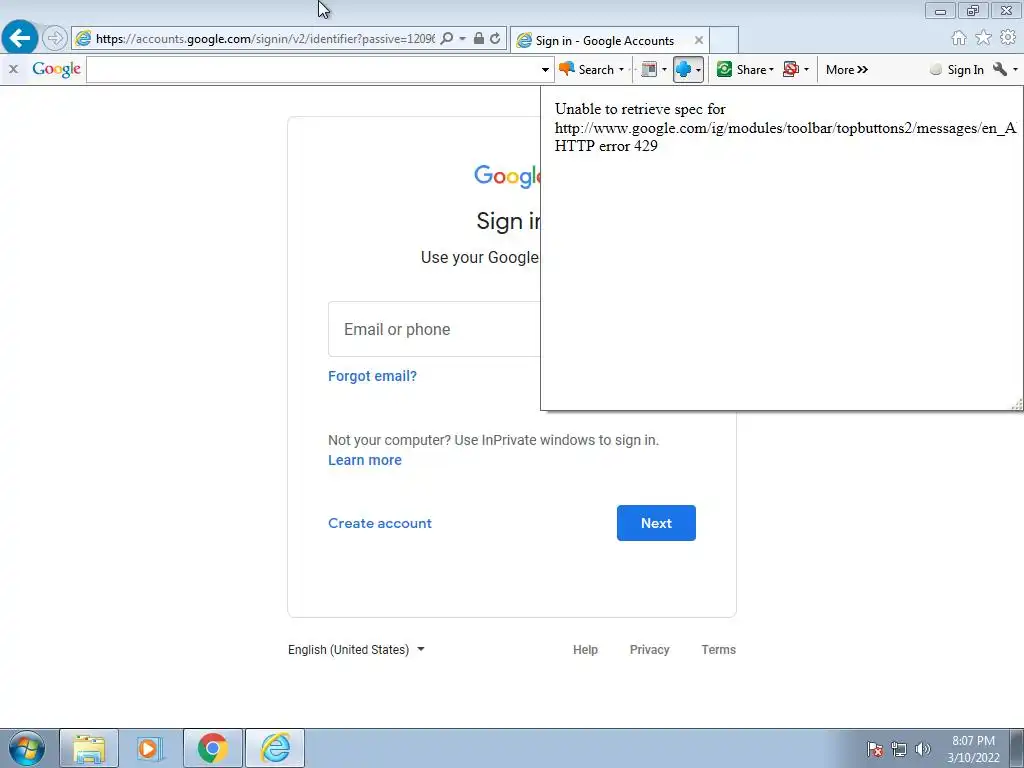Launch Windows Media Player from taskbar
This screenshot has width=1024, height=768.
point(149,748)
